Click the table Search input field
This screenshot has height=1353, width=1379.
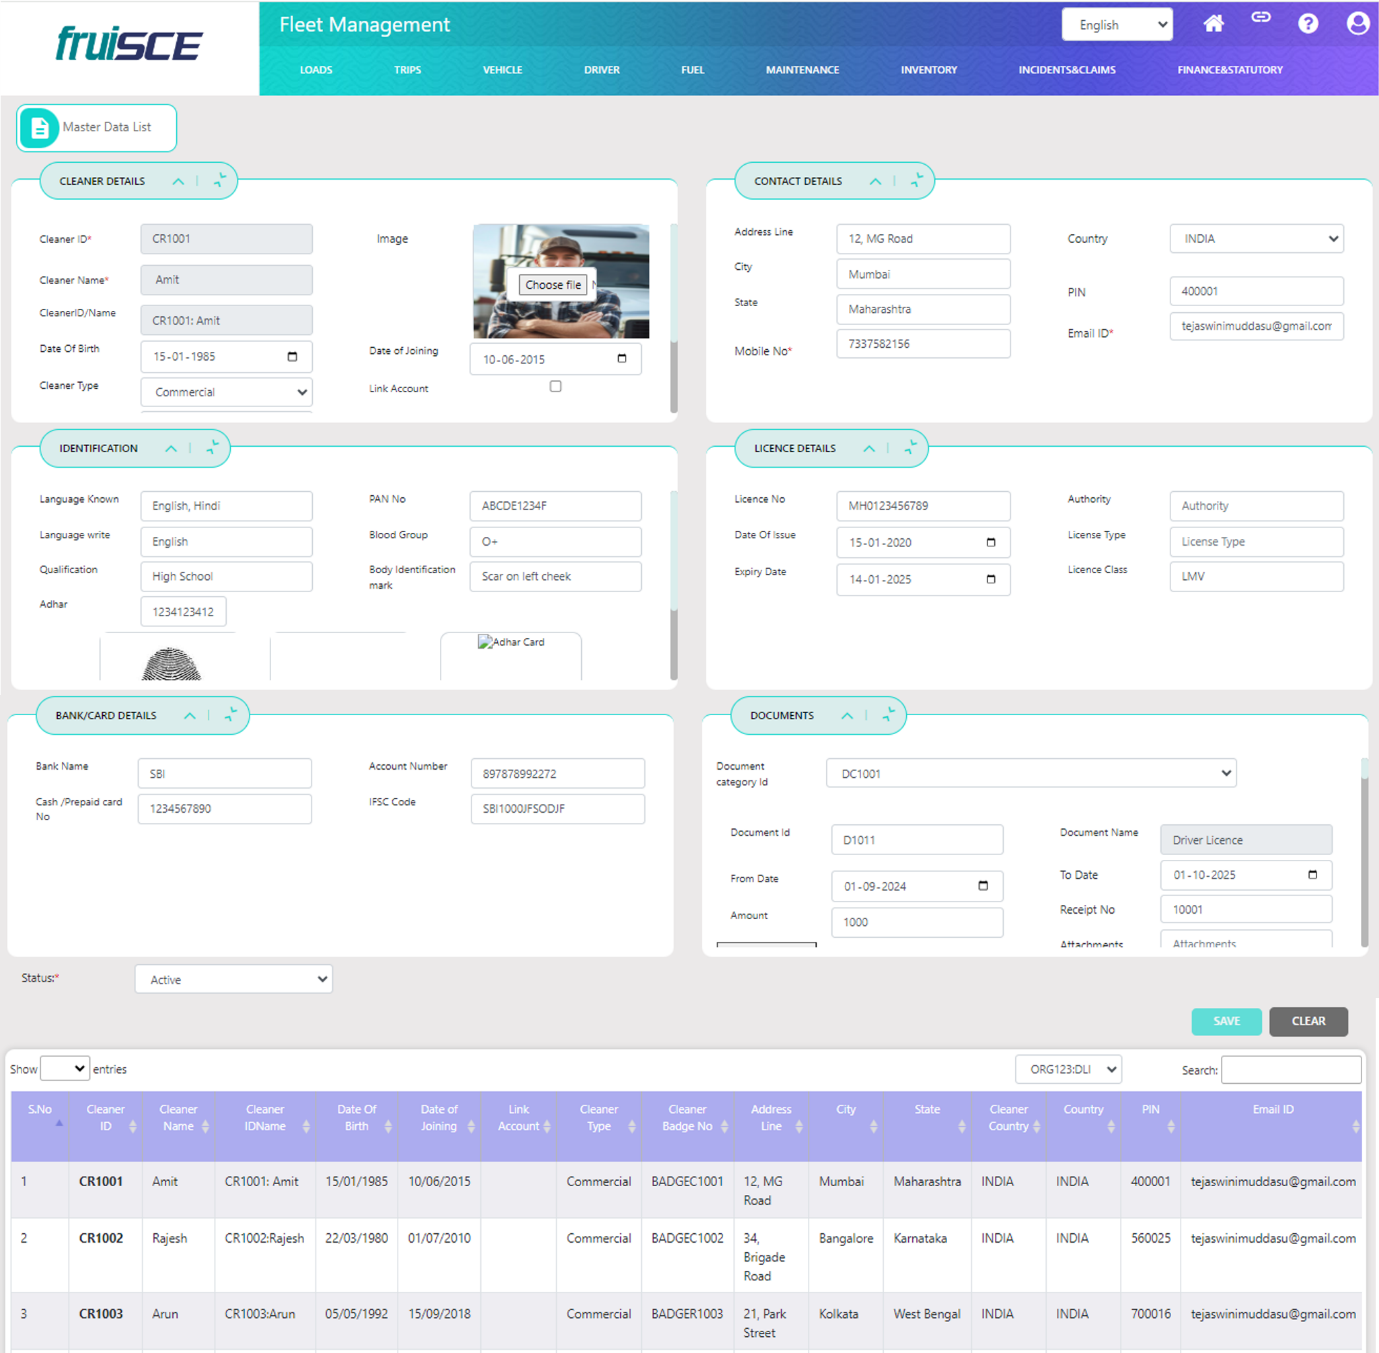1290,1070
